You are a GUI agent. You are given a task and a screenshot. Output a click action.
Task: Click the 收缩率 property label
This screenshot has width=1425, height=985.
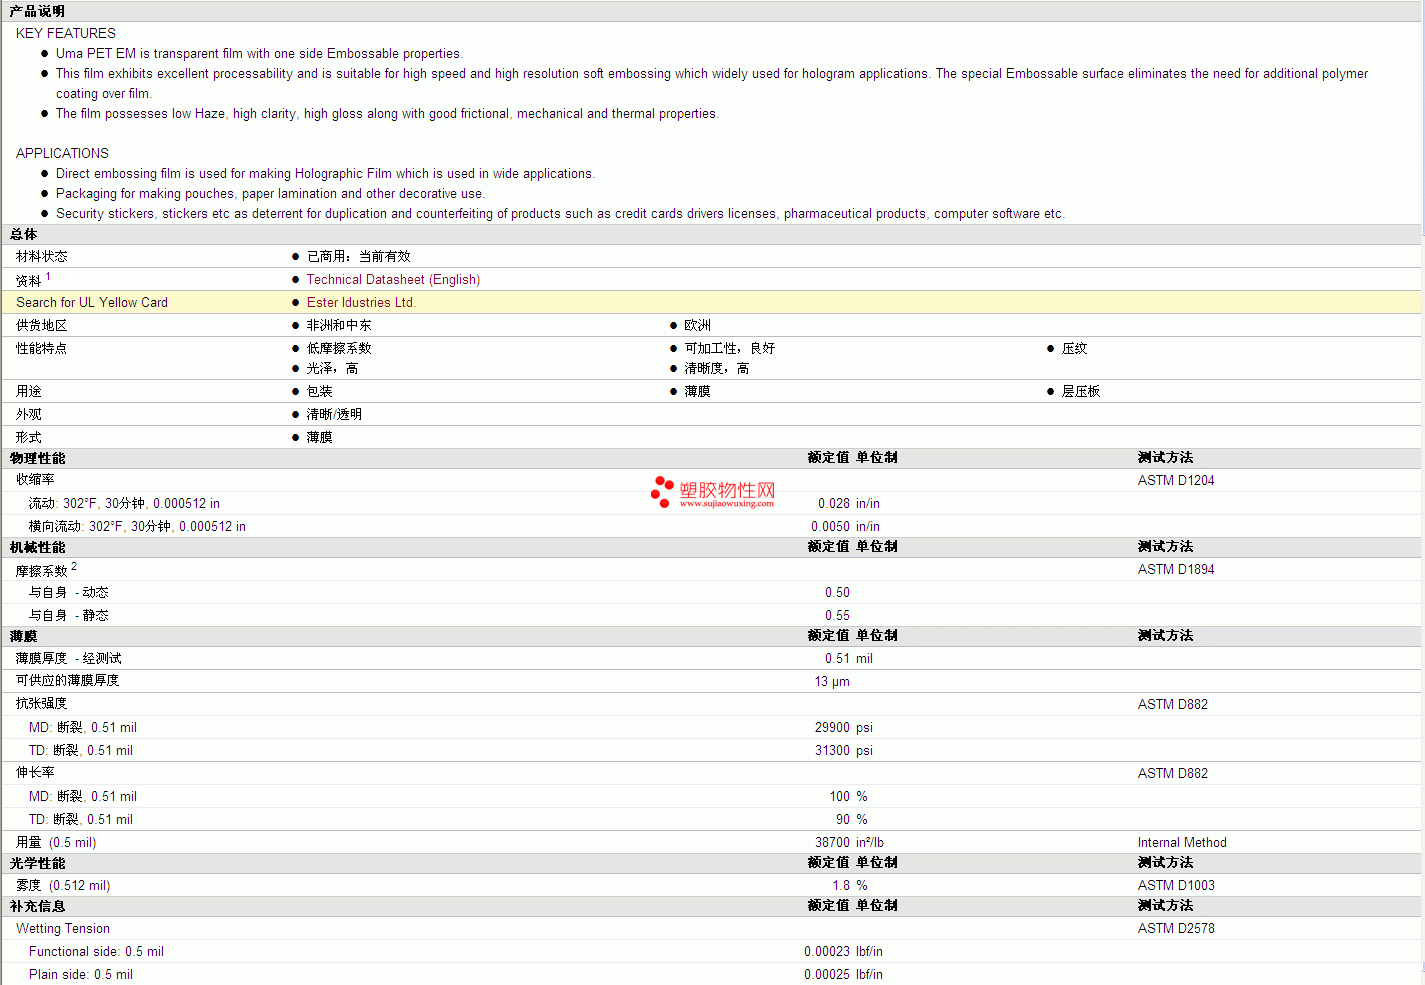(35, 481)
